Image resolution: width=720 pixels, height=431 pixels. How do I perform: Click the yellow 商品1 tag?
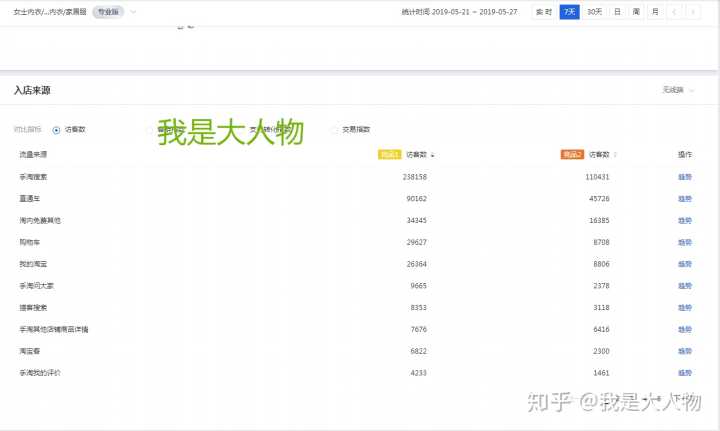[389, 155]
